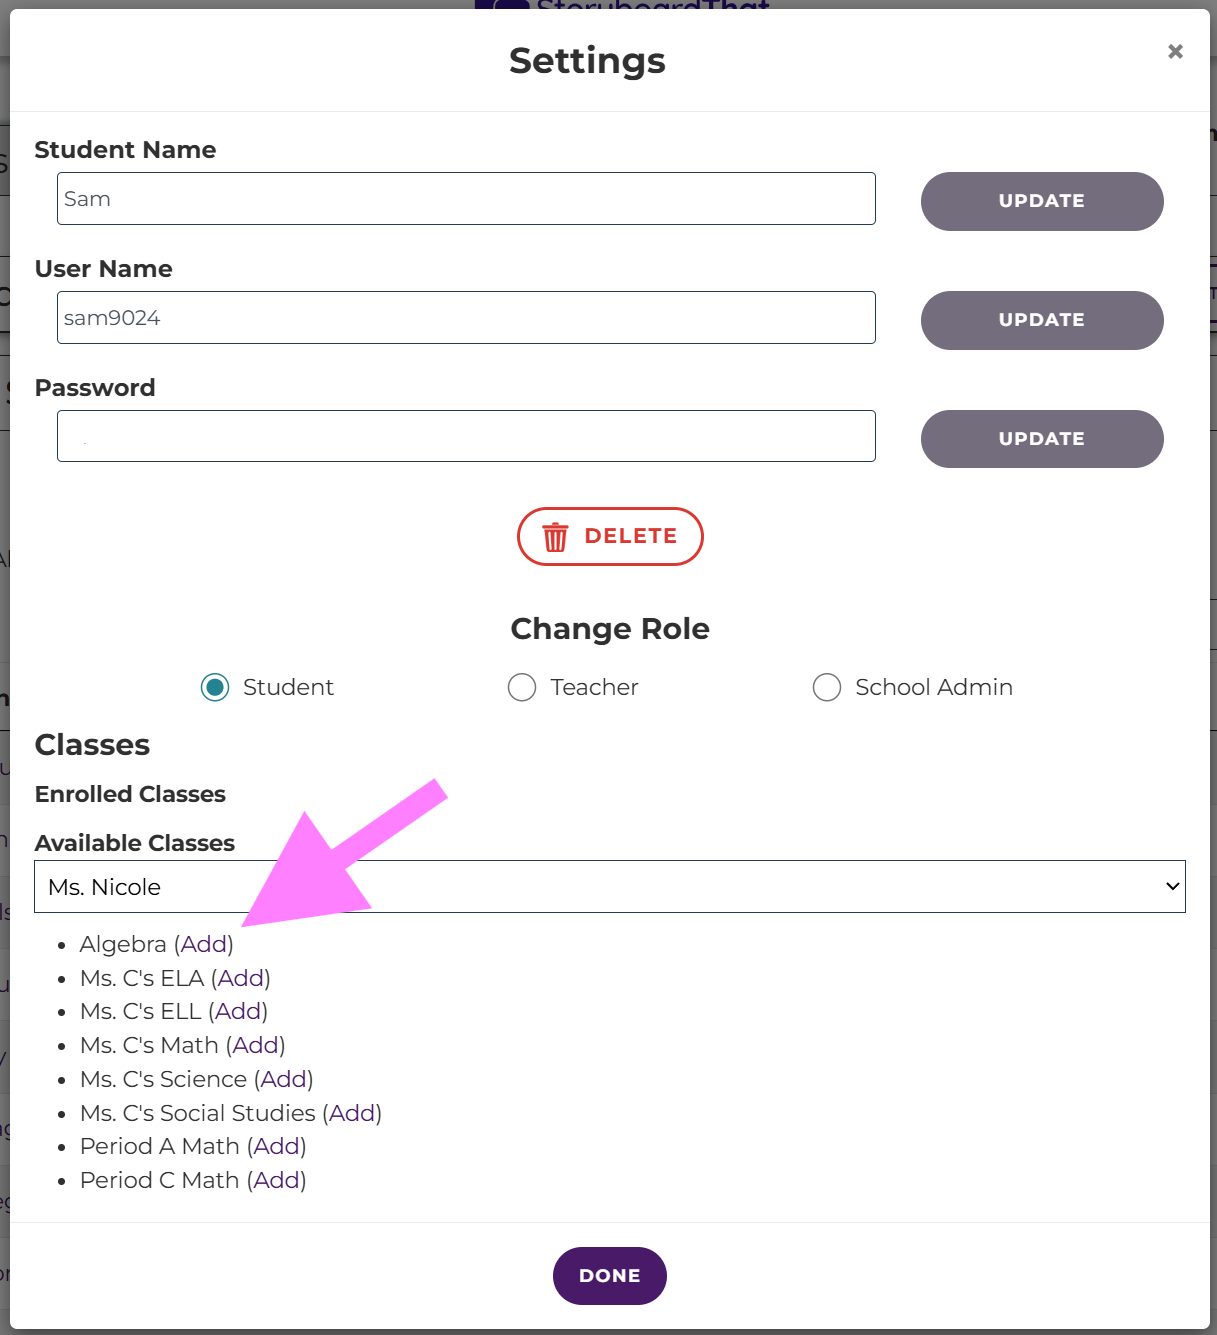1217x1335 pixels.
Task: Click Update next to Student Name
Action: 1041,201
